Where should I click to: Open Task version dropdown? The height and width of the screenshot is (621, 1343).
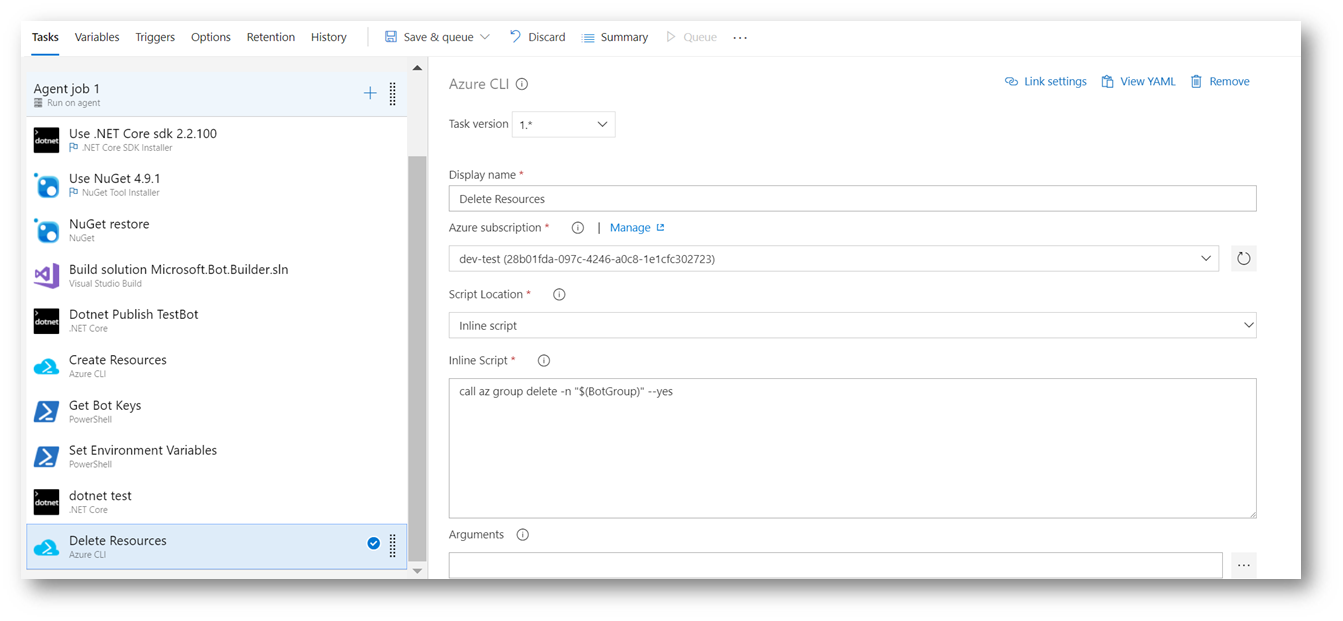pos(563,125)
